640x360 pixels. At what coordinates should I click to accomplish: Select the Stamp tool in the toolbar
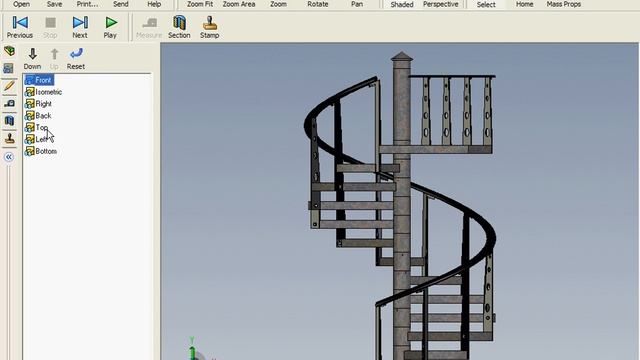point(209,27)
